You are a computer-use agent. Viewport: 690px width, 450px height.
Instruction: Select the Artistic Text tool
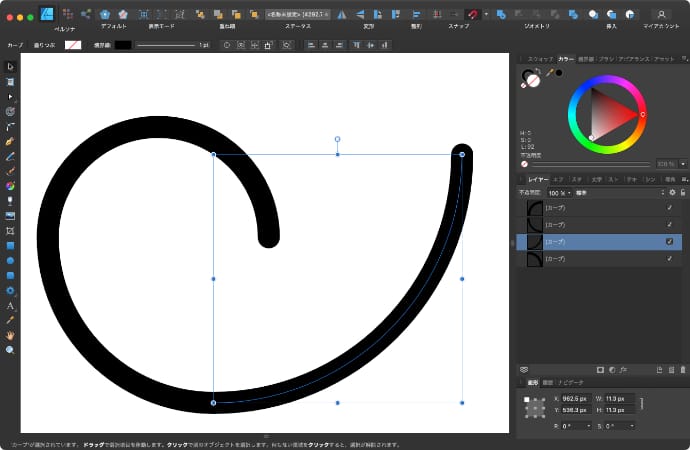click(x=10, y=305)
